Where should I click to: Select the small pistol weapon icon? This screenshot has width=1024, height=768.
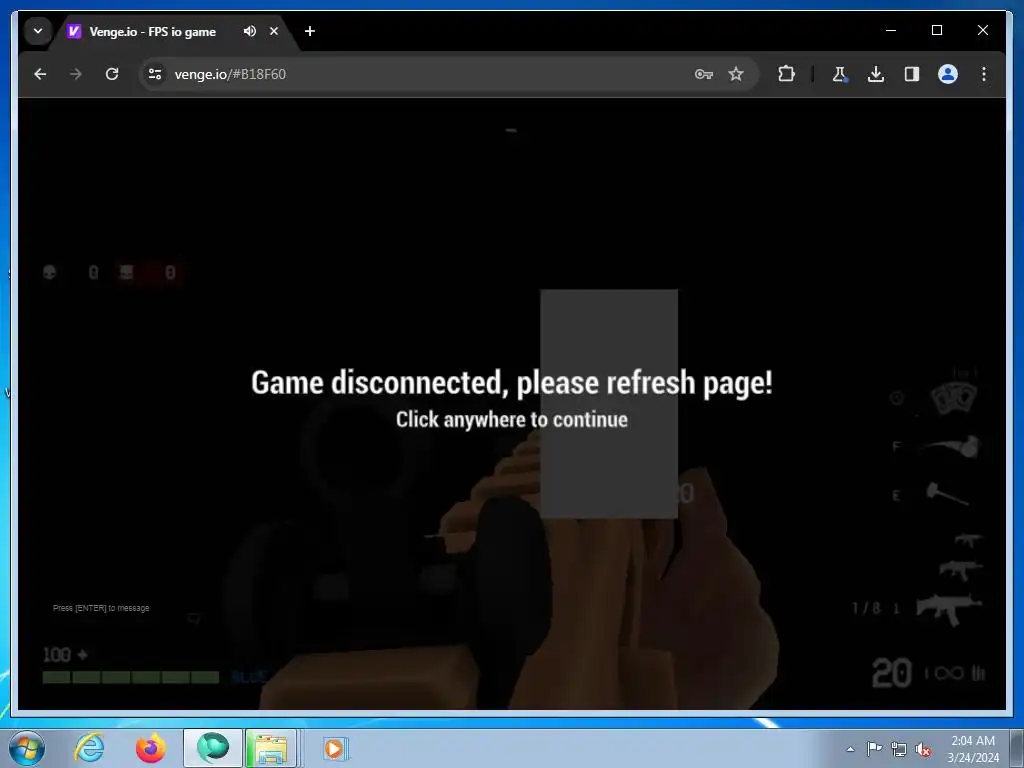coord(968,541)
